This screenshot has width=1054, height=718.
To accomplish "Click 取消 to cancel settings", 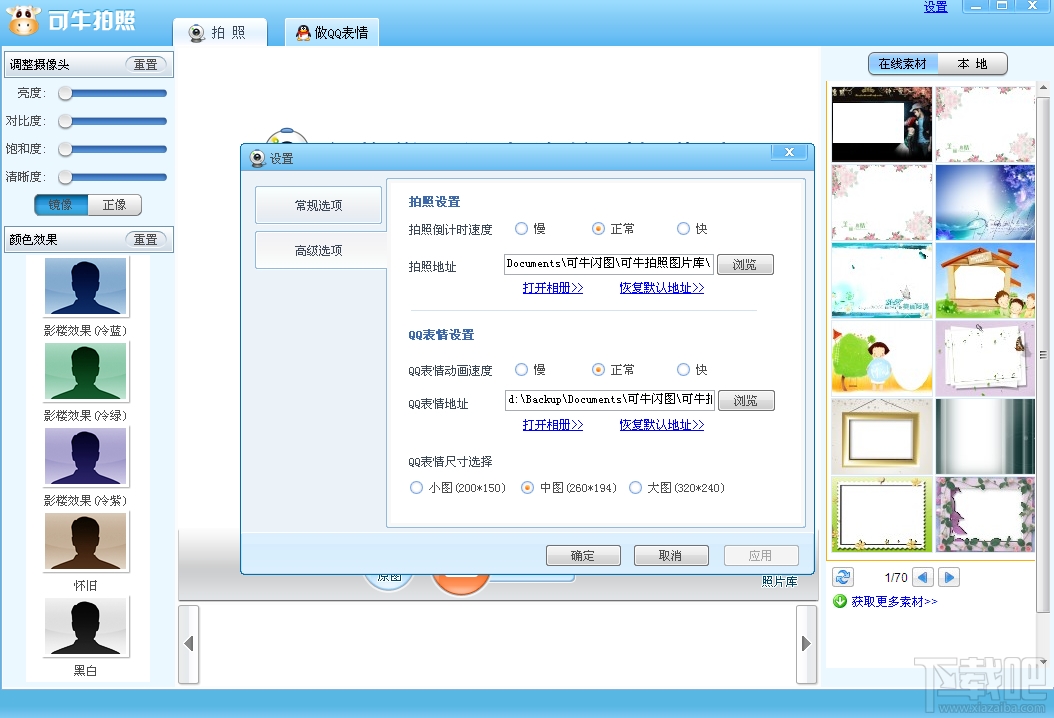I will (671, 555).
